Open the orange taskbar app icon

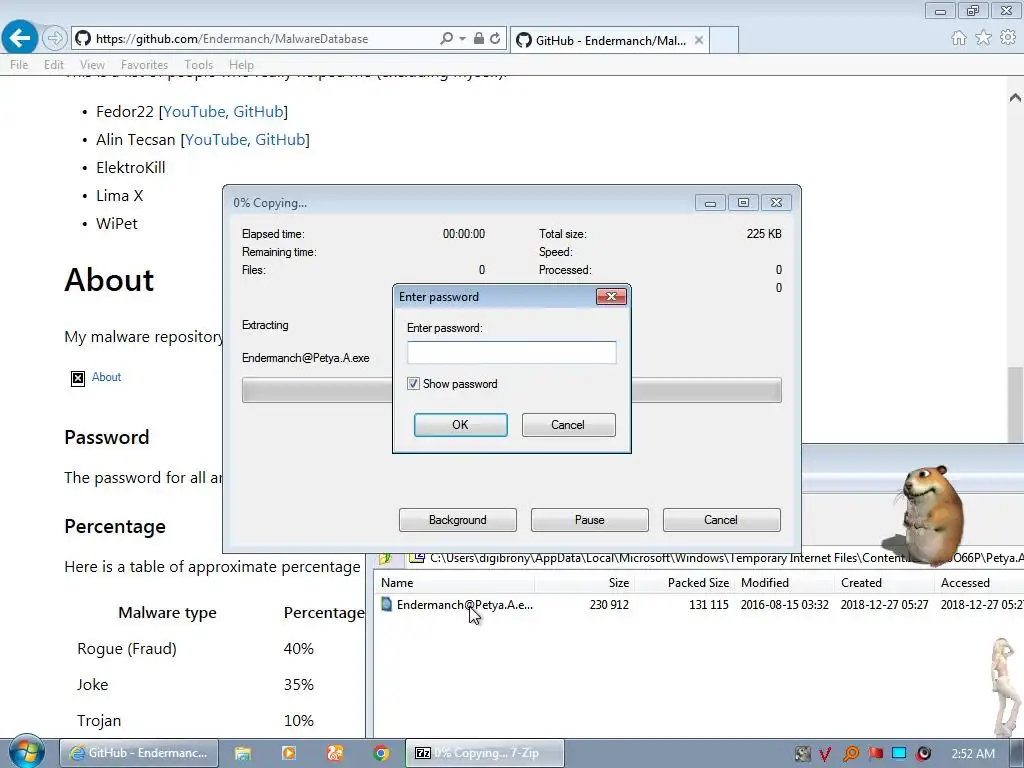[335, 753]
